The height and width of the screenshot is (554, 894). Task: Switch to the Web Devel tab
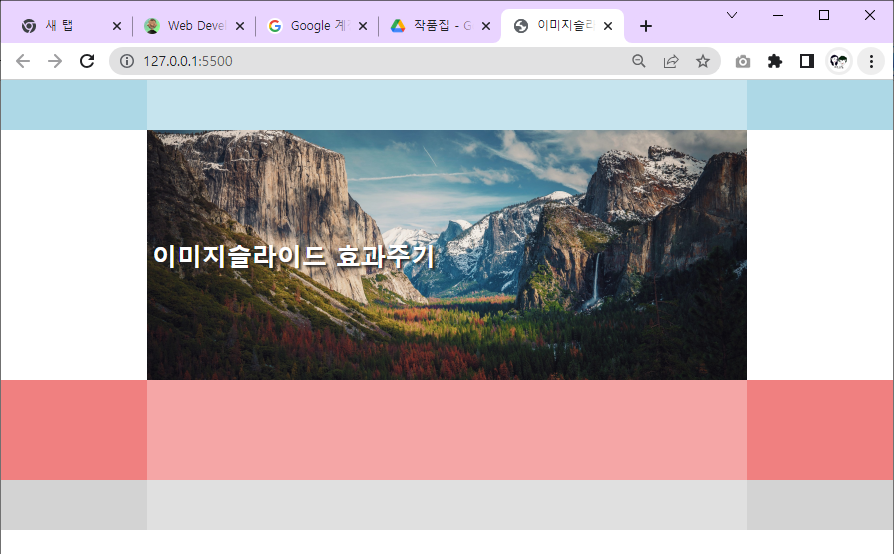click(194, 26)
